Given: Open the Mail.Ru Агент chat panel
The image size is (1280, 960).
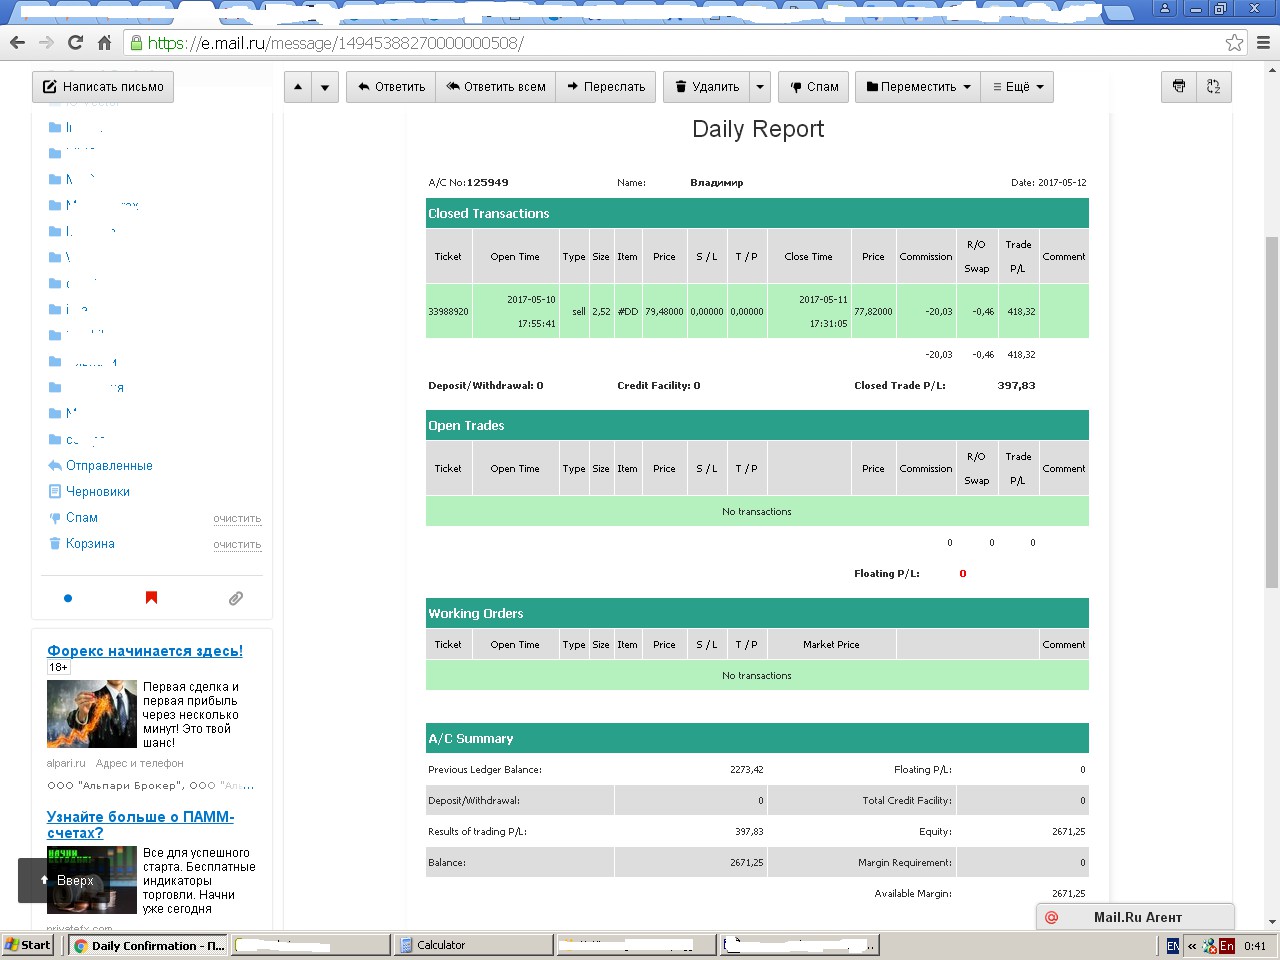Looking at the screenshot, I should (x=1136, y=917).
